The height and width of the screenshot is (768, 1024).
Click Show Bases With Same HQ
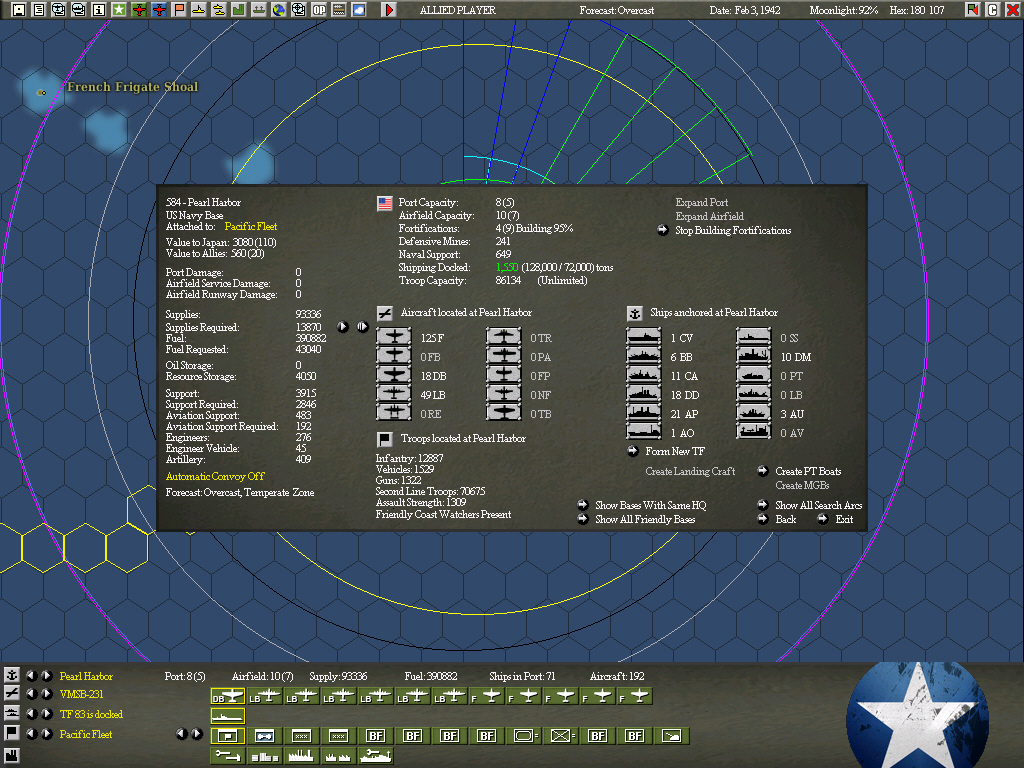pyautogui.click(x=650, y=505)
